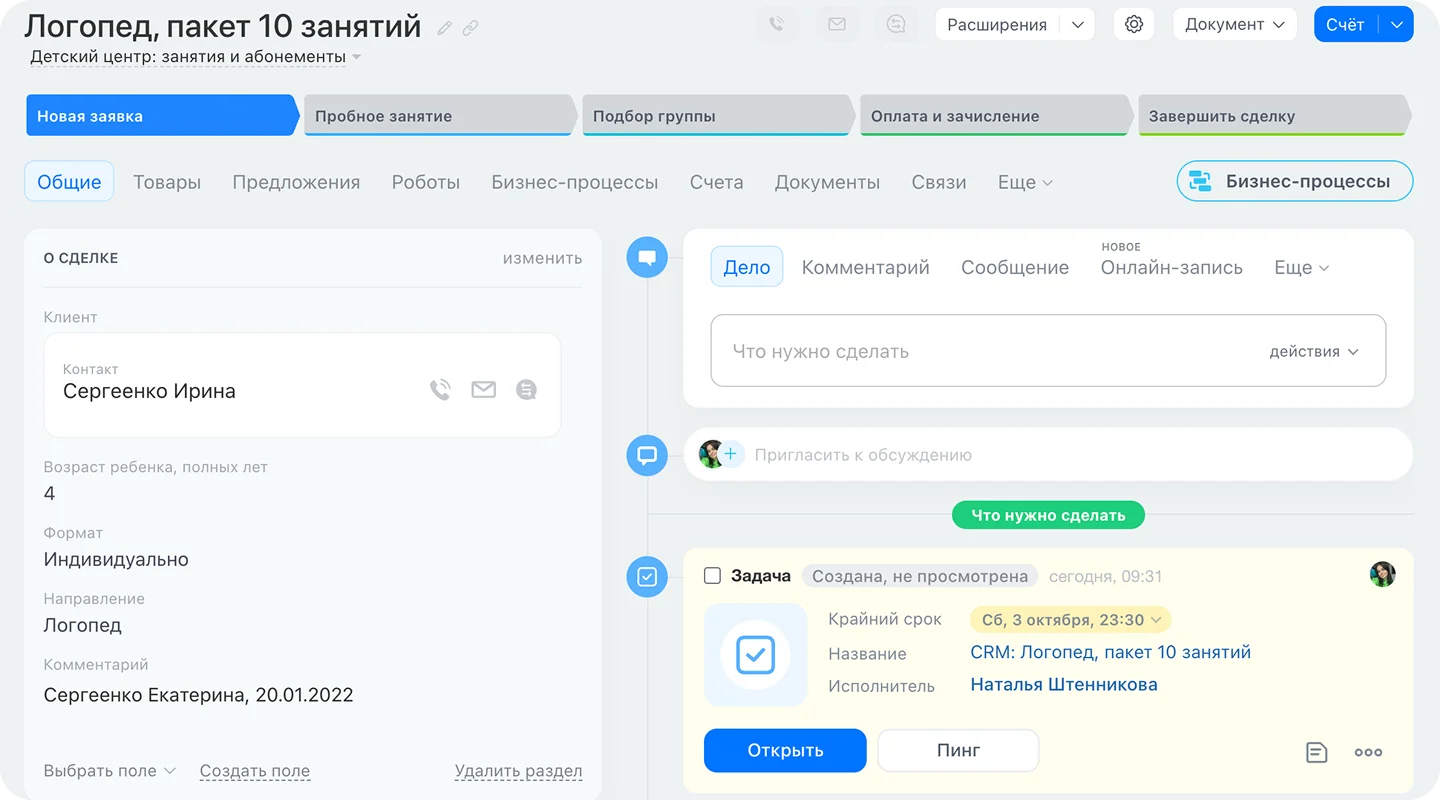1440x800 pixels.
Task: Click the plus icon to invite participant
Action: [731, 455]
